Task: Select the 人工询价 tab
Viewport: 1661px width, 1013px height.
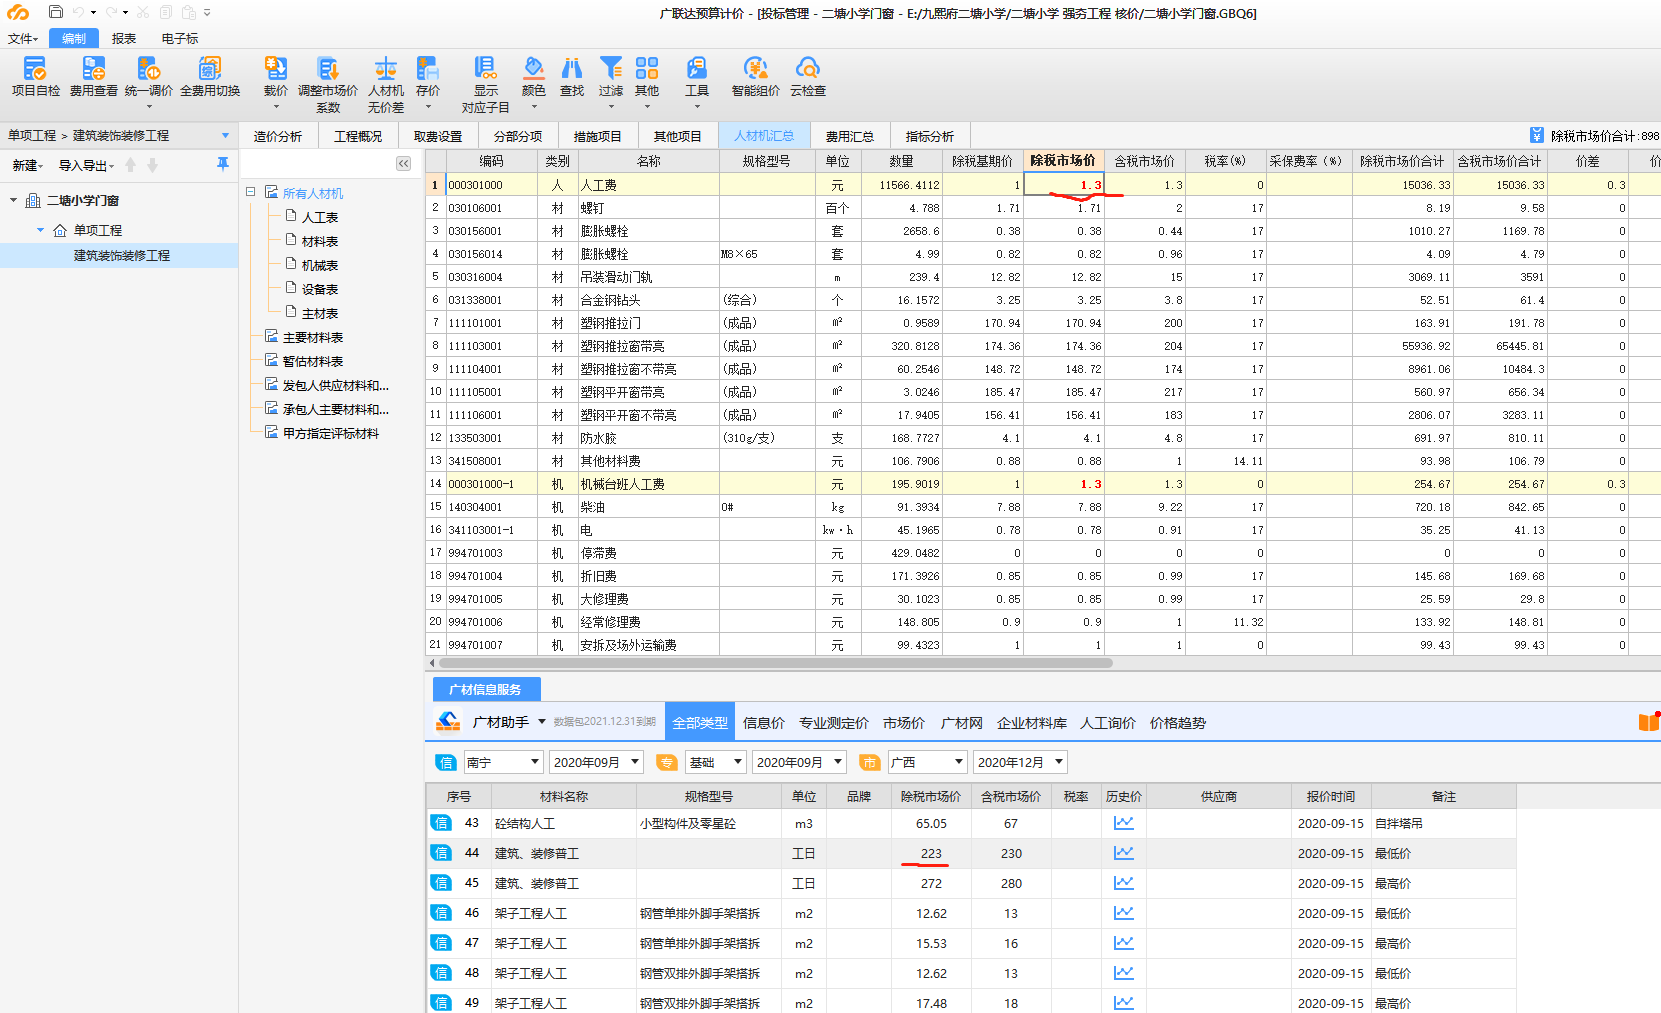Action: coord(1108,723)
